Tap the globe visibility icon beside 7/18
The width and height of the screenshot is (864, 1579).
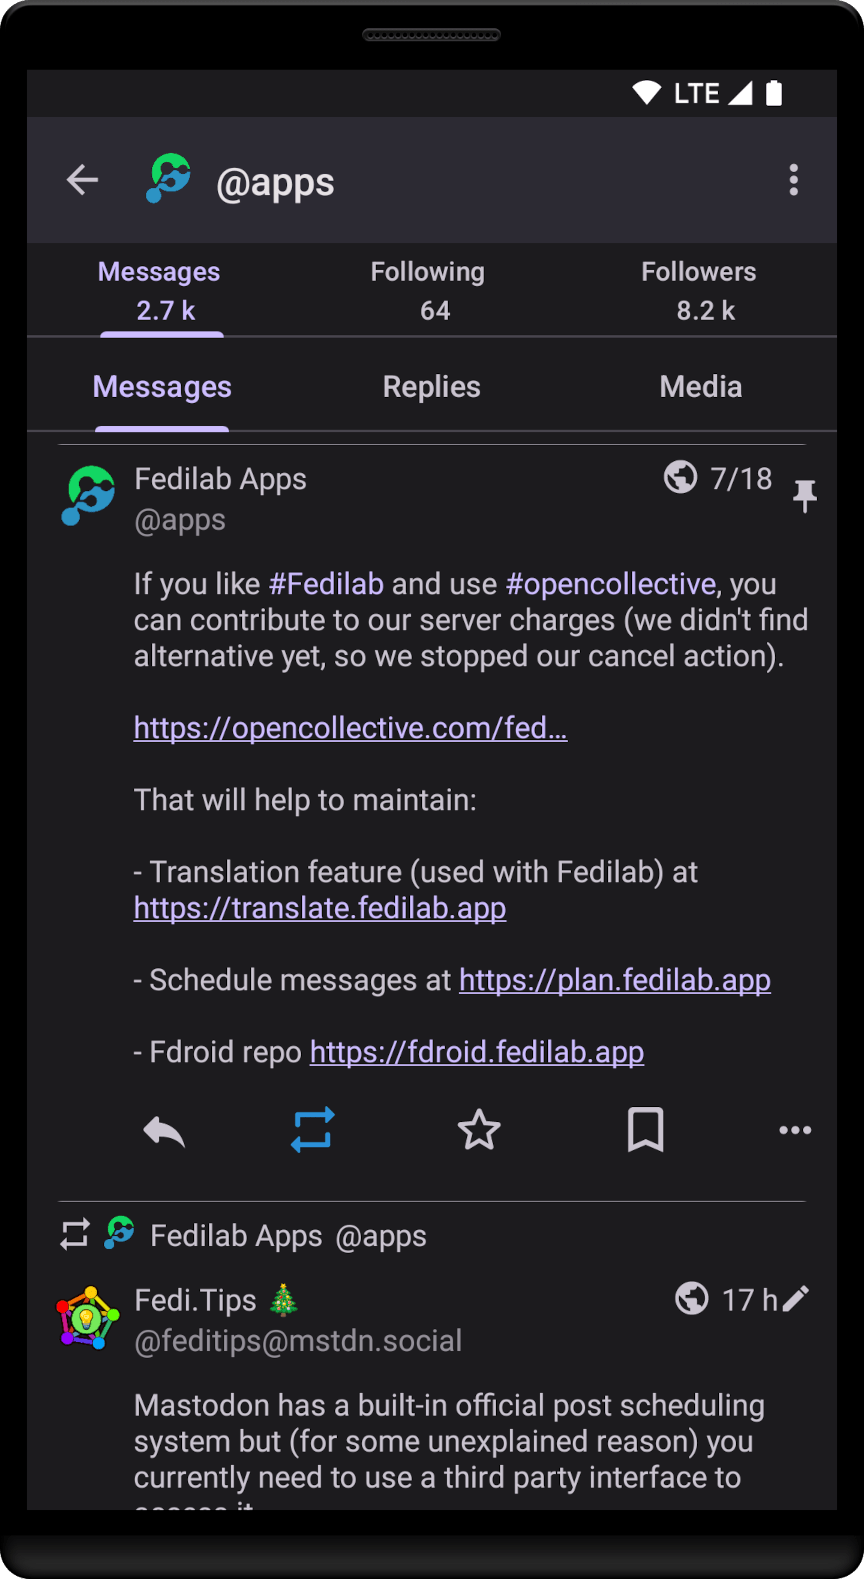681,477
